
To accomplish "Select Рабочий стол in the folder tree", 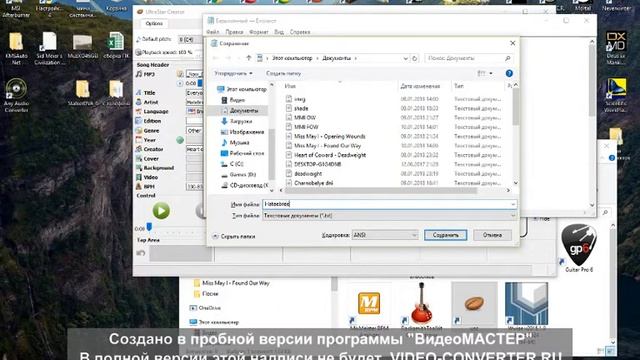I will pos(242,153).
